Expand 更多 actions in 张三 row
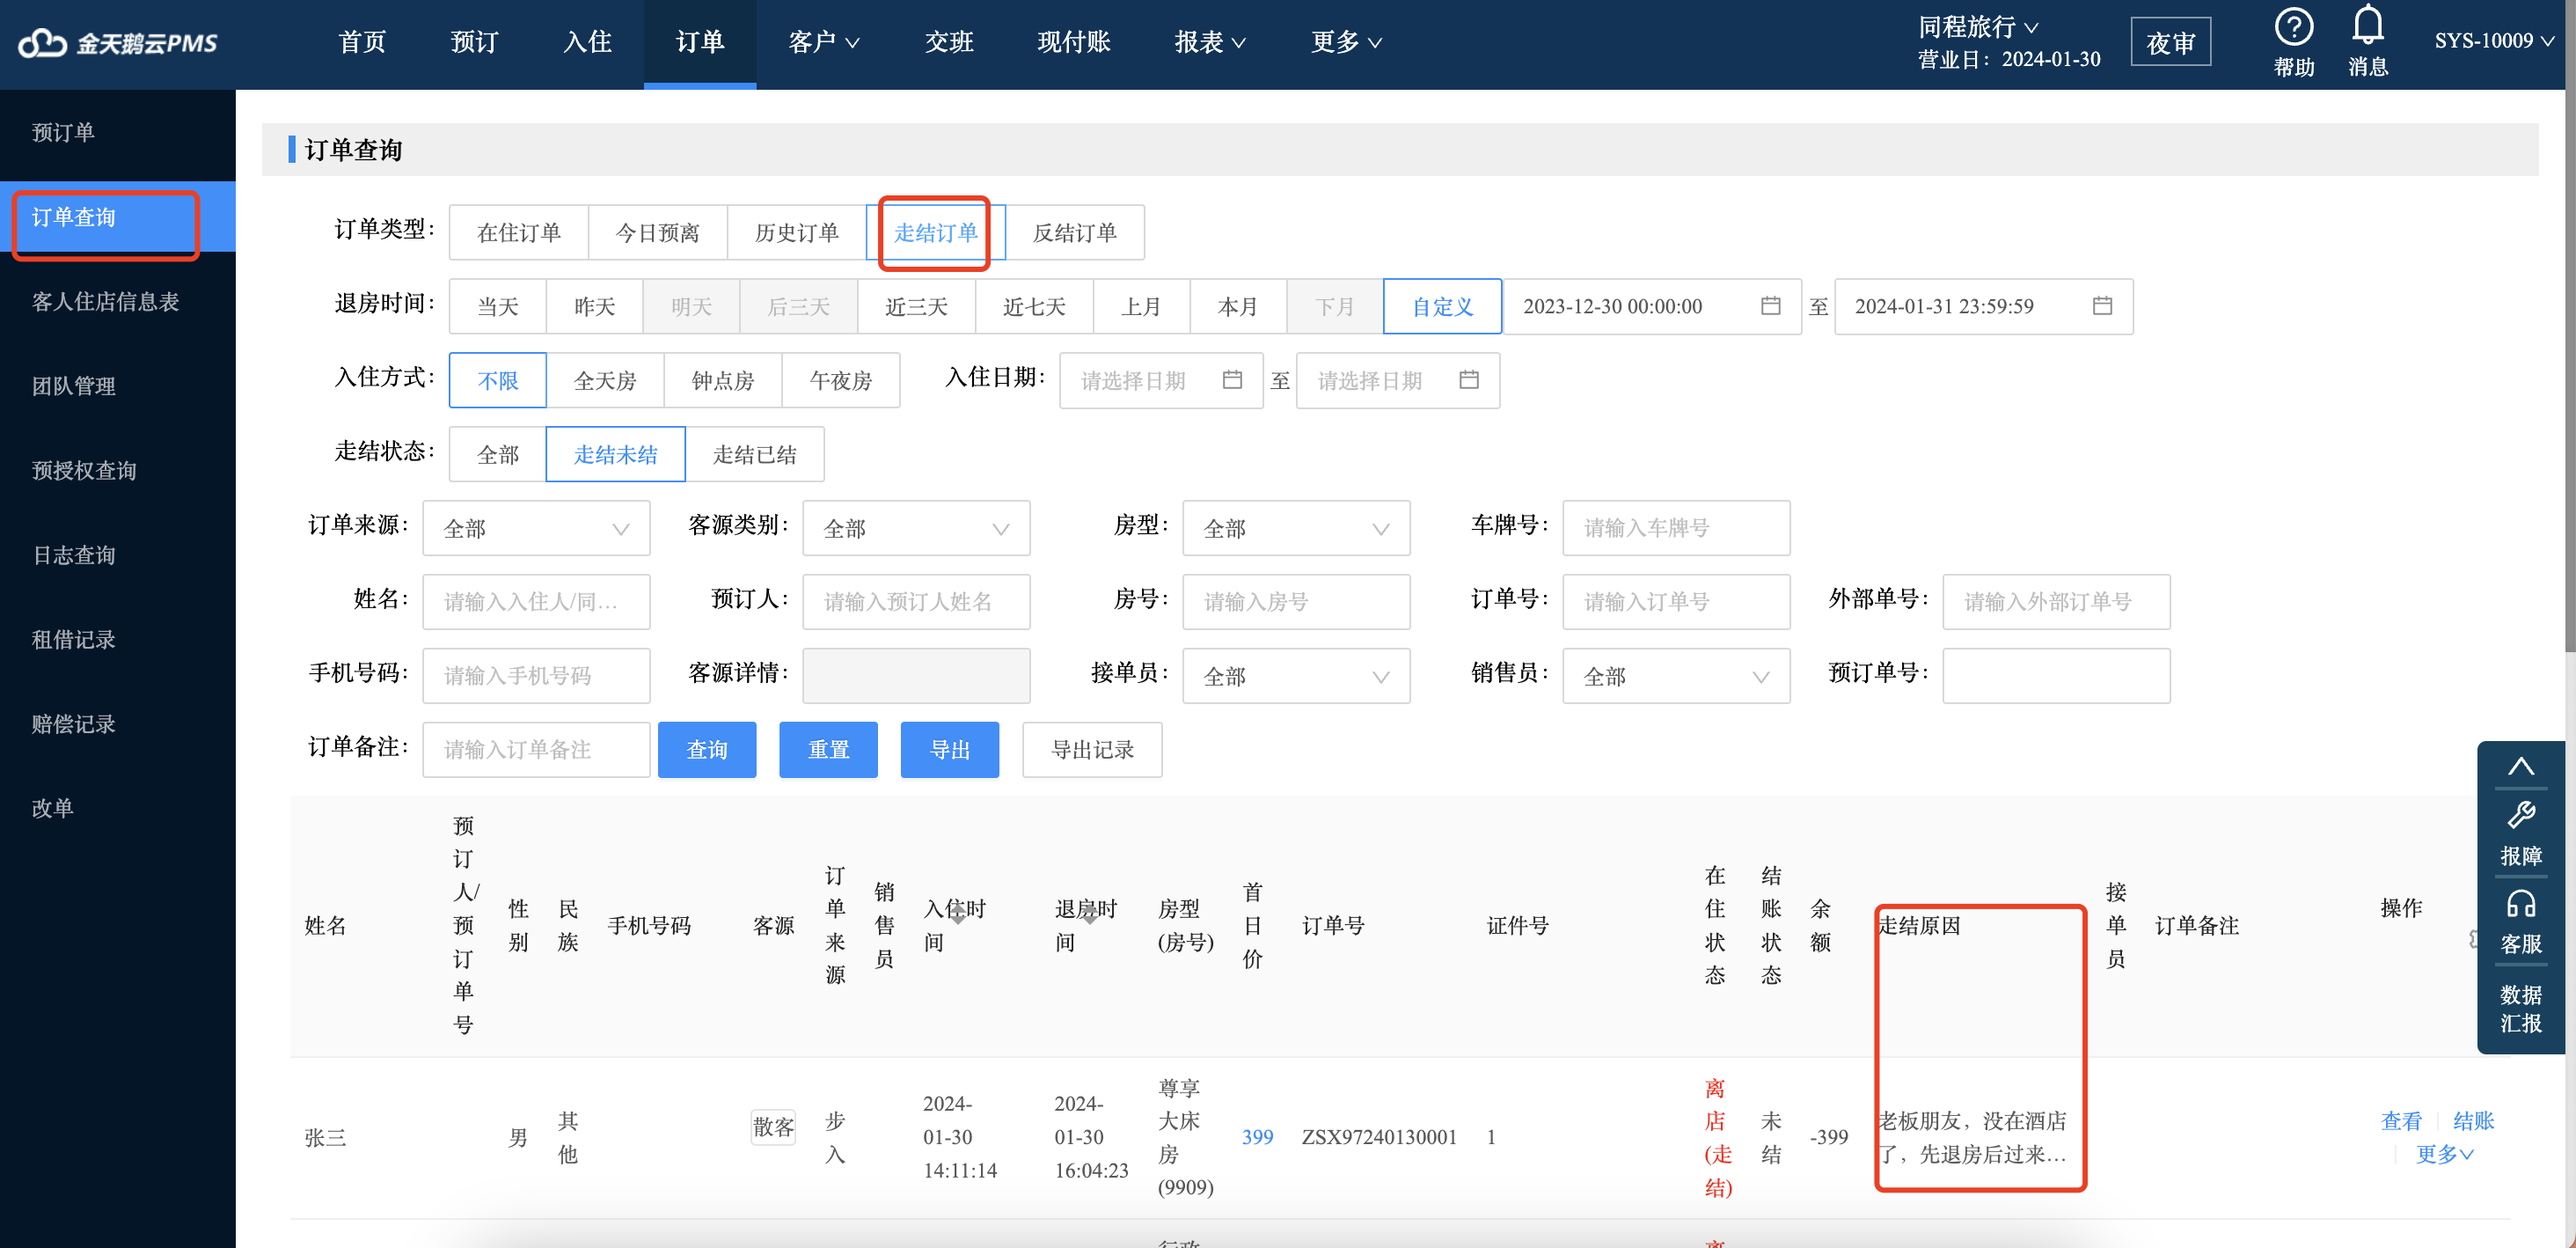Viewport: 2576px width, 1248px height. pos(2444,1154)
